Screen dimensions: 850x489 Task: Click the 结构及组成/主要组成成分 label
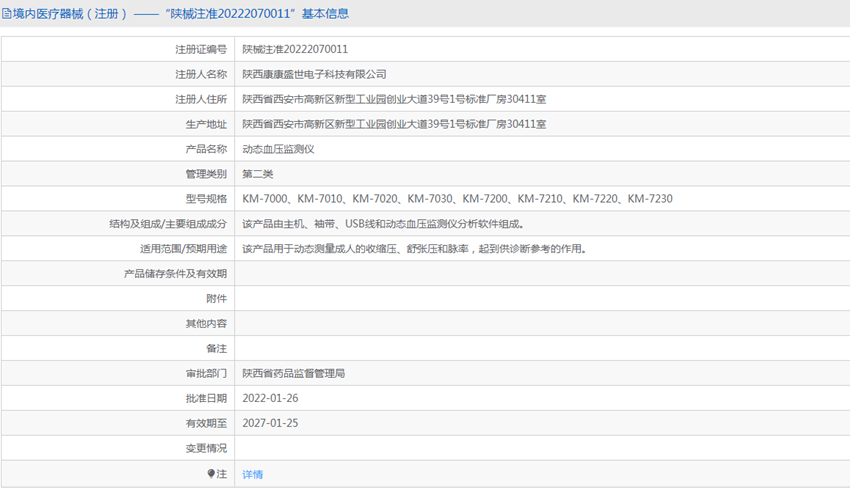click(168, 224)
